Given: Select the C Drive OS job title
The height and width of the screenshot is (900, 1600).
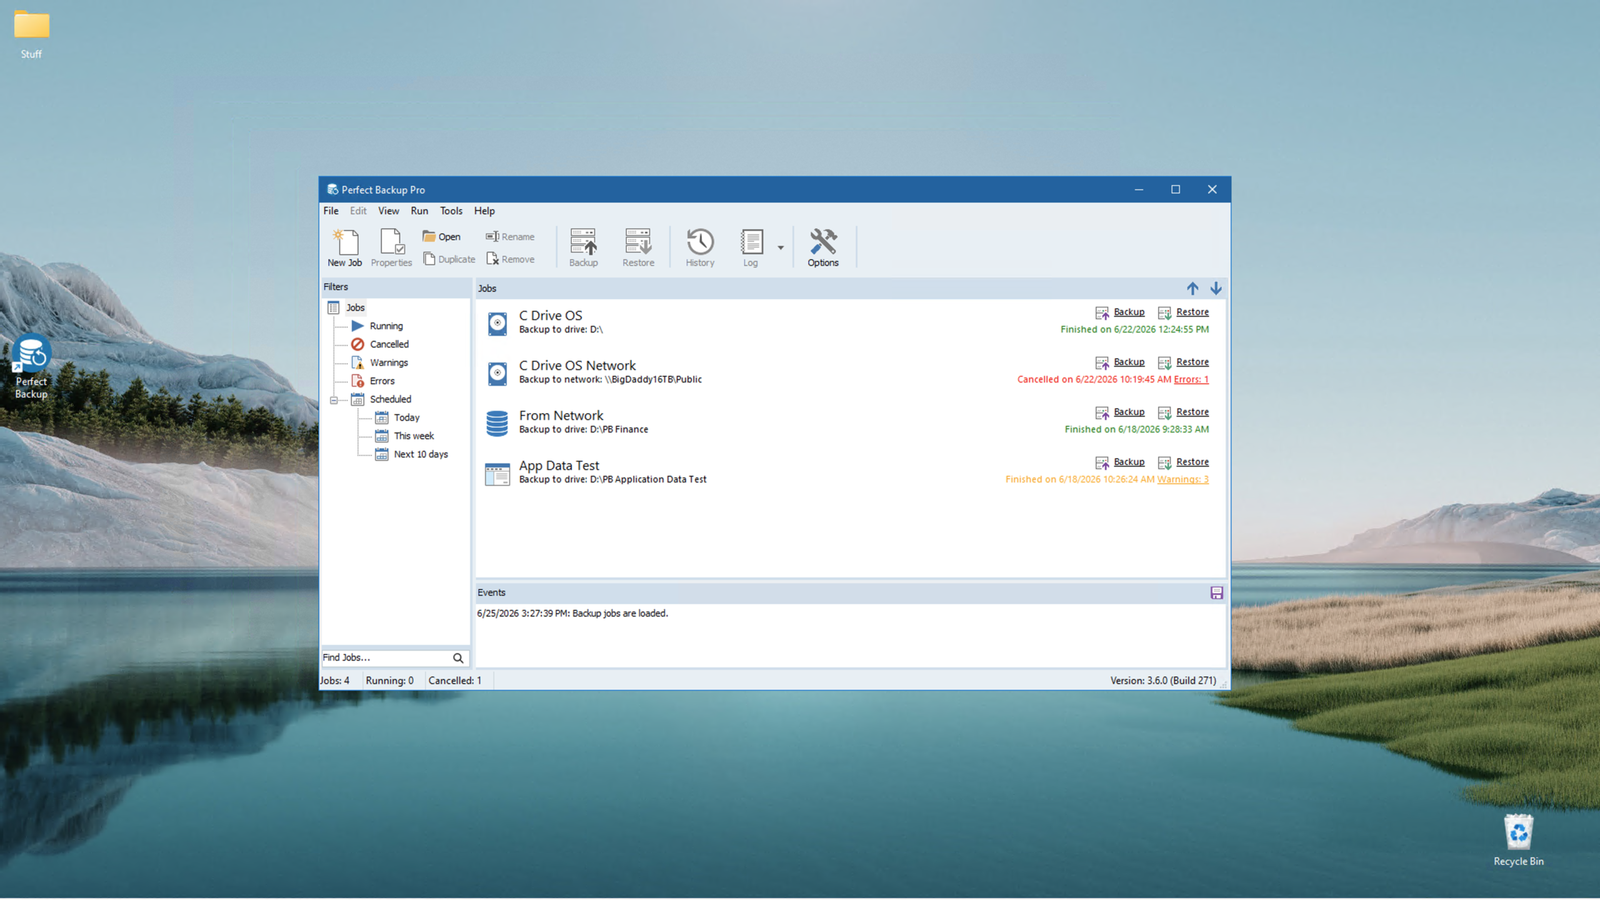Looking at the screenshot, I should pyautogui.click(x=550, y=316).
